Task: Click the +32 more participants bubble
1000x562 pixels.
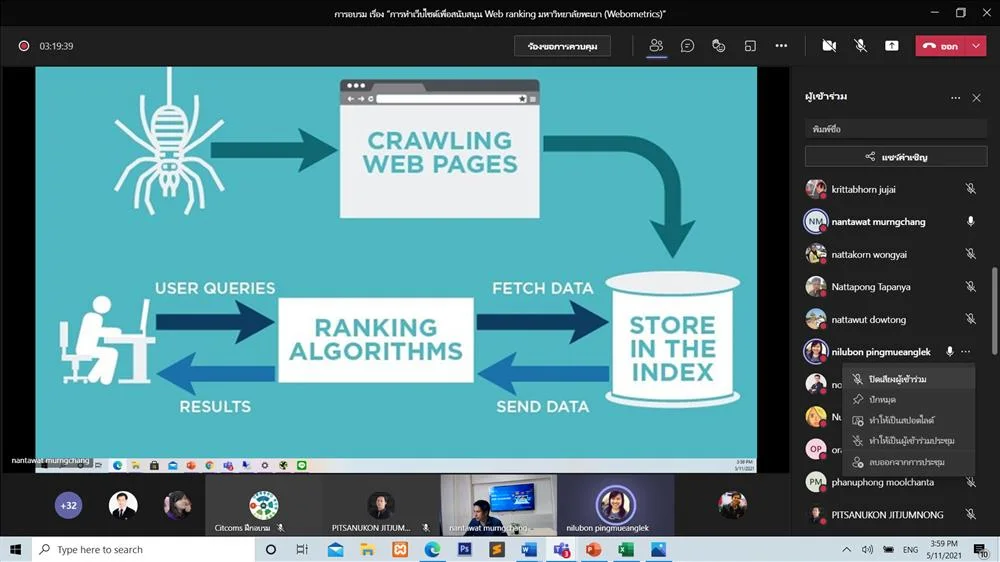Action: [x=68, y=505]
